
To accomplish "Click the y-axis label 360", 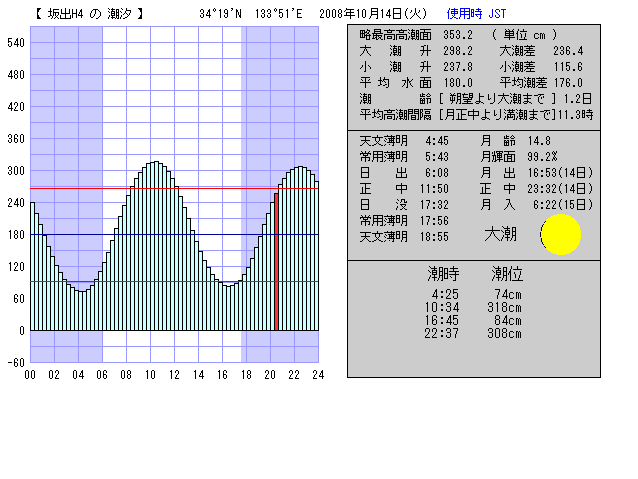I will [16, 139].
